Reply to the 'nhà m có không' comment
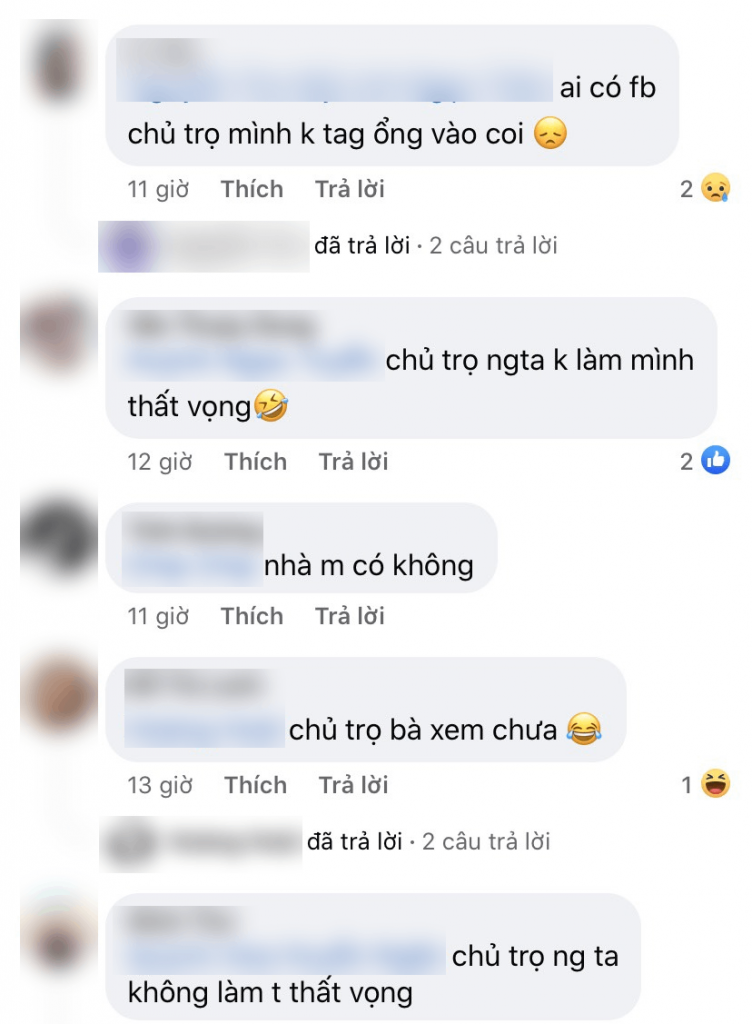The height and width of the screenshot is (1024, 752). 350,615
